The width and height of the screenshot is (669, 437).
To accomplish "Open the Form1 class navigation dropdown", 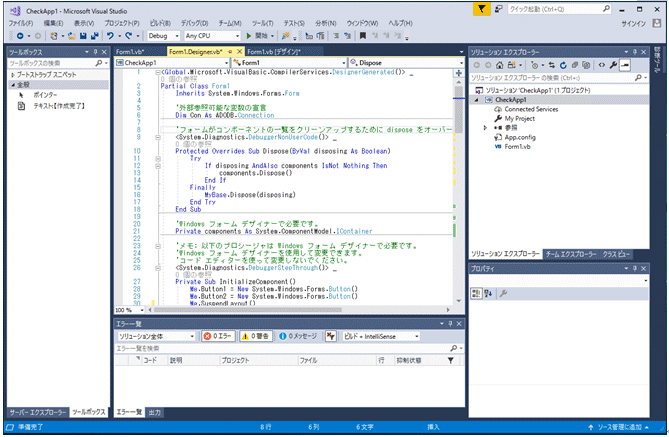I will point(289,63).
